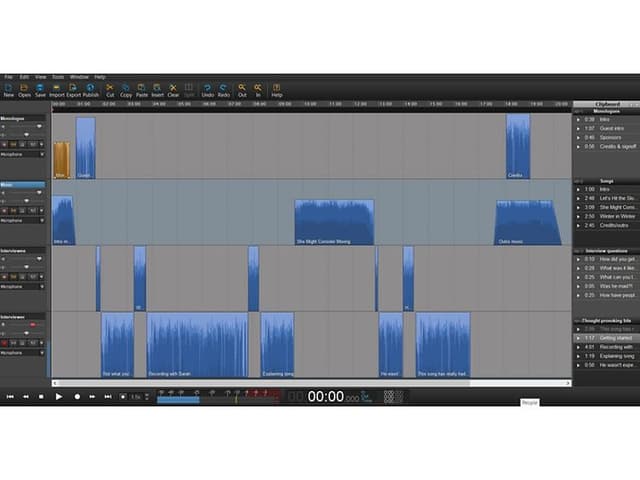This screenshot has width=640, height=480.
Task: Undo the last edit
Action: point(207,91)
